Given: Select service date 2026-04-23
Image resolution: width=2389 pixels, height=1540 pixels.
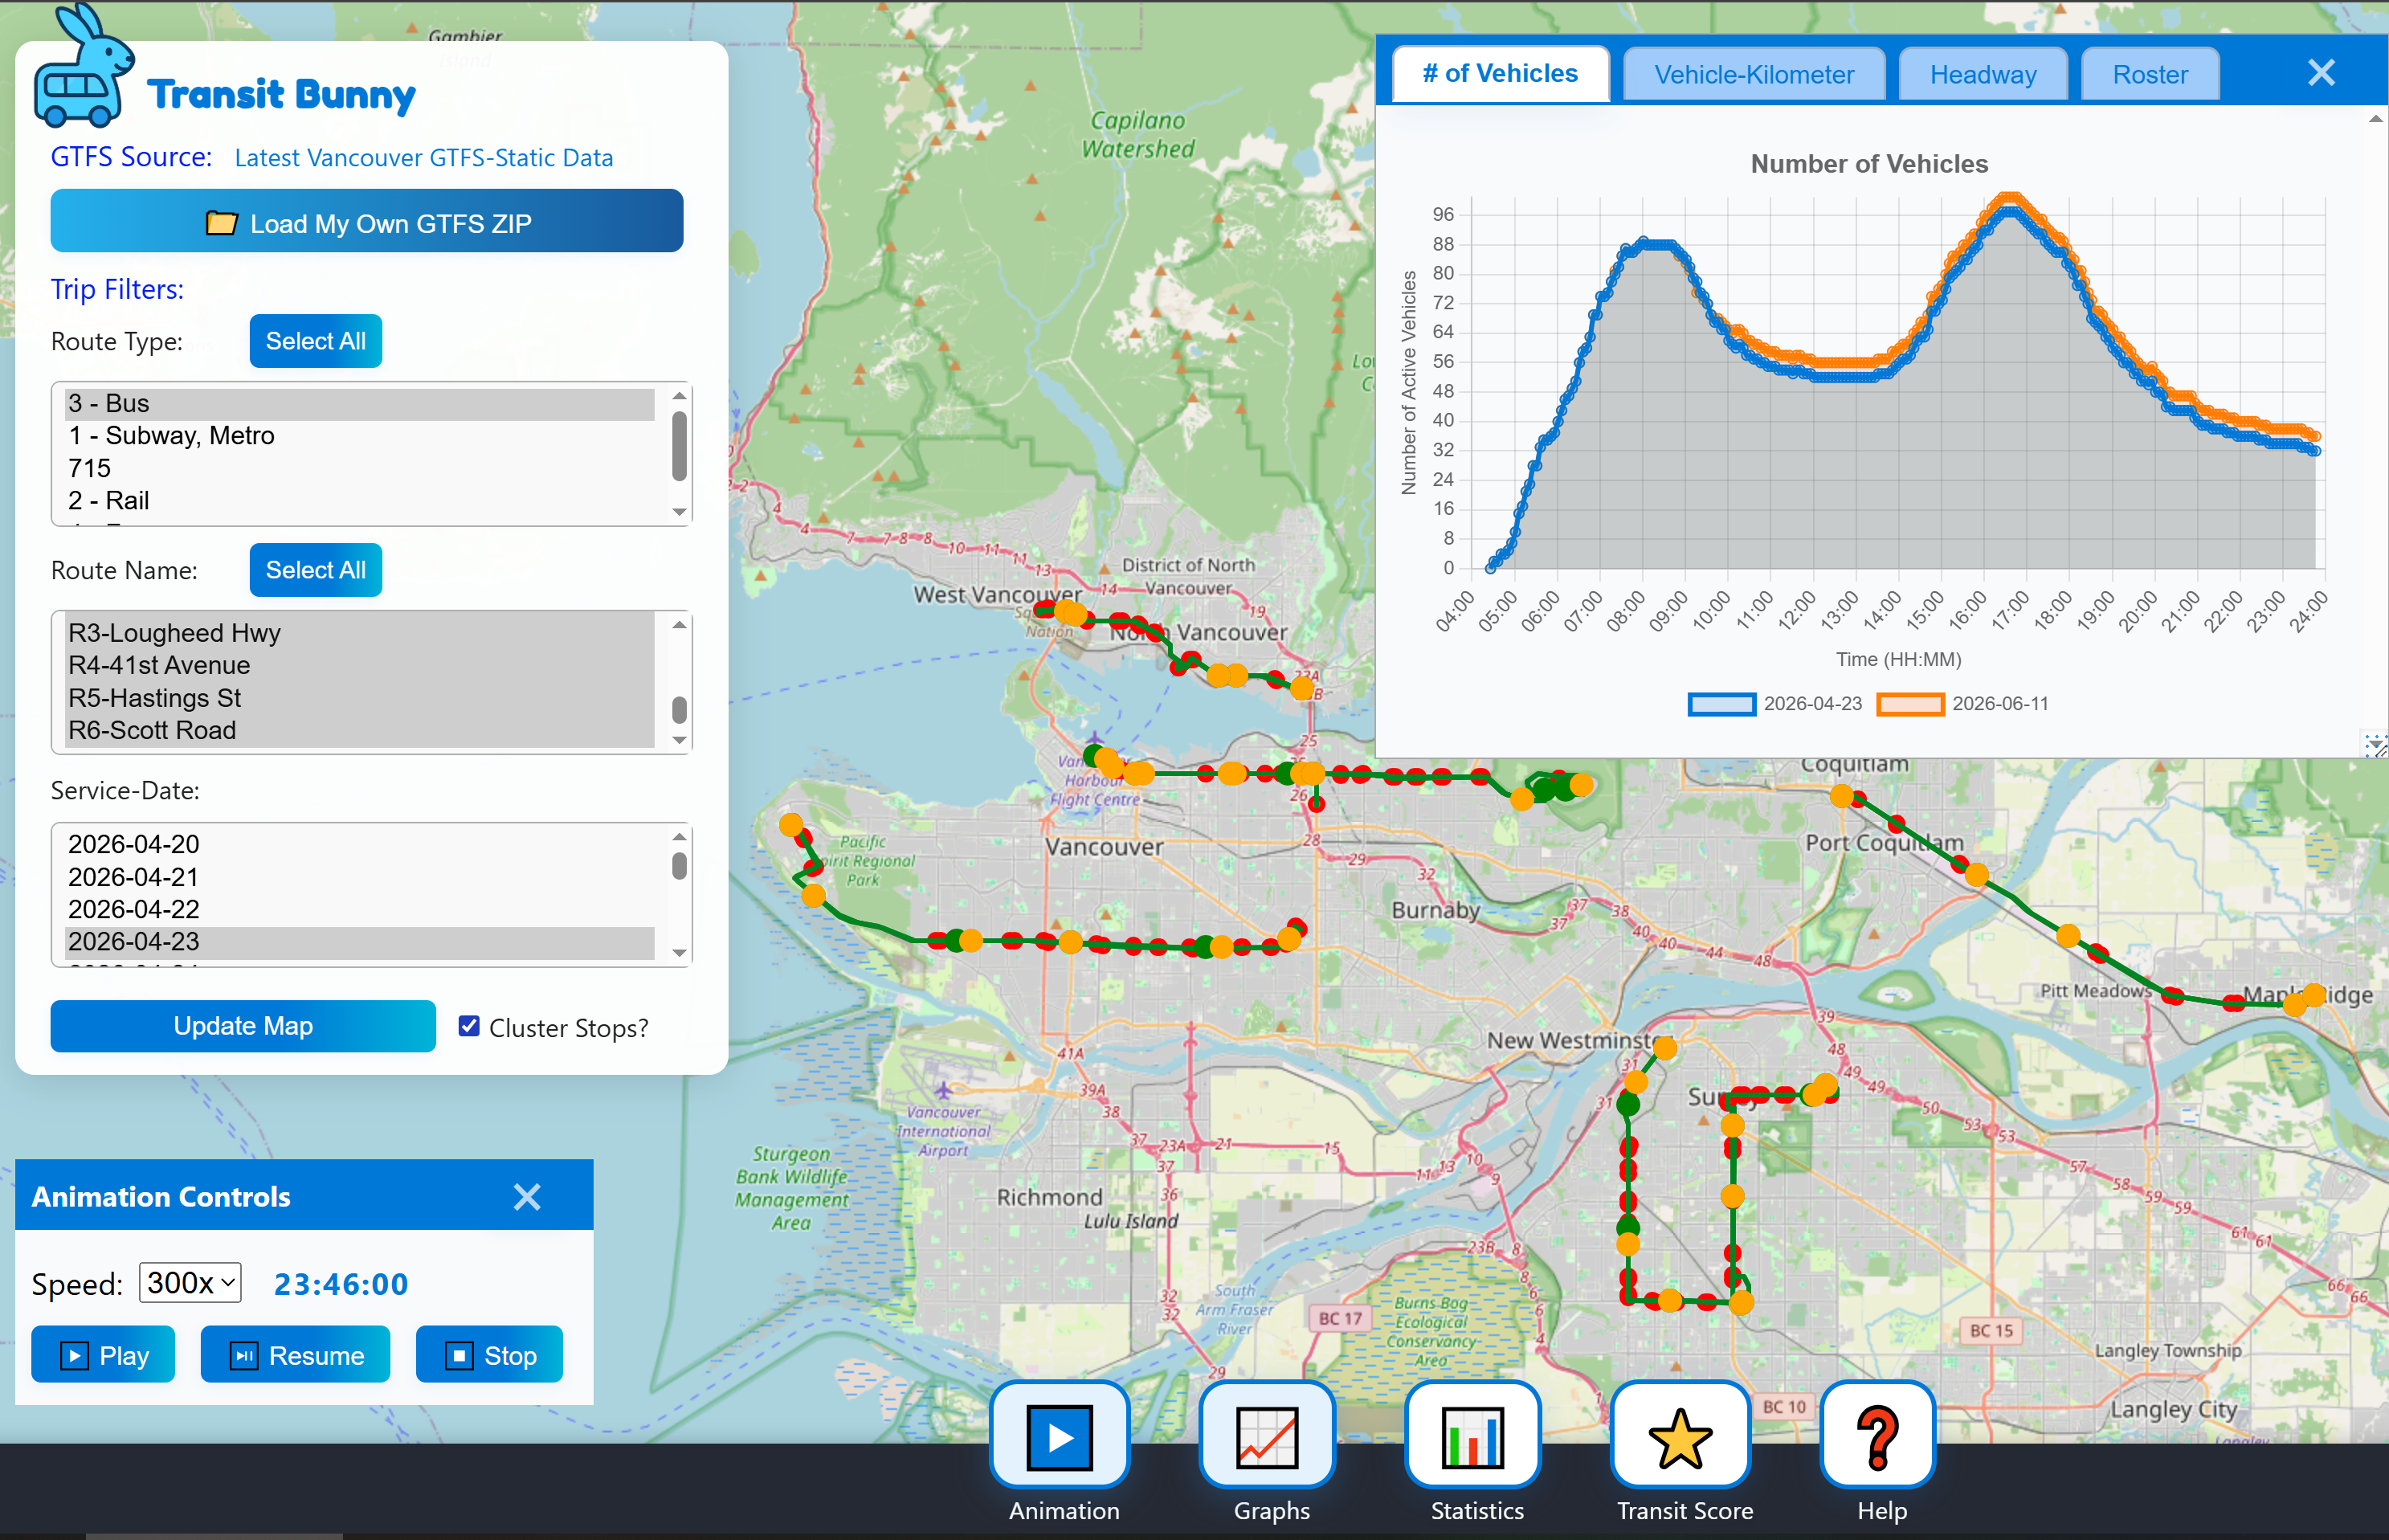Looking at the screenshot, I should tap(360, 942).
